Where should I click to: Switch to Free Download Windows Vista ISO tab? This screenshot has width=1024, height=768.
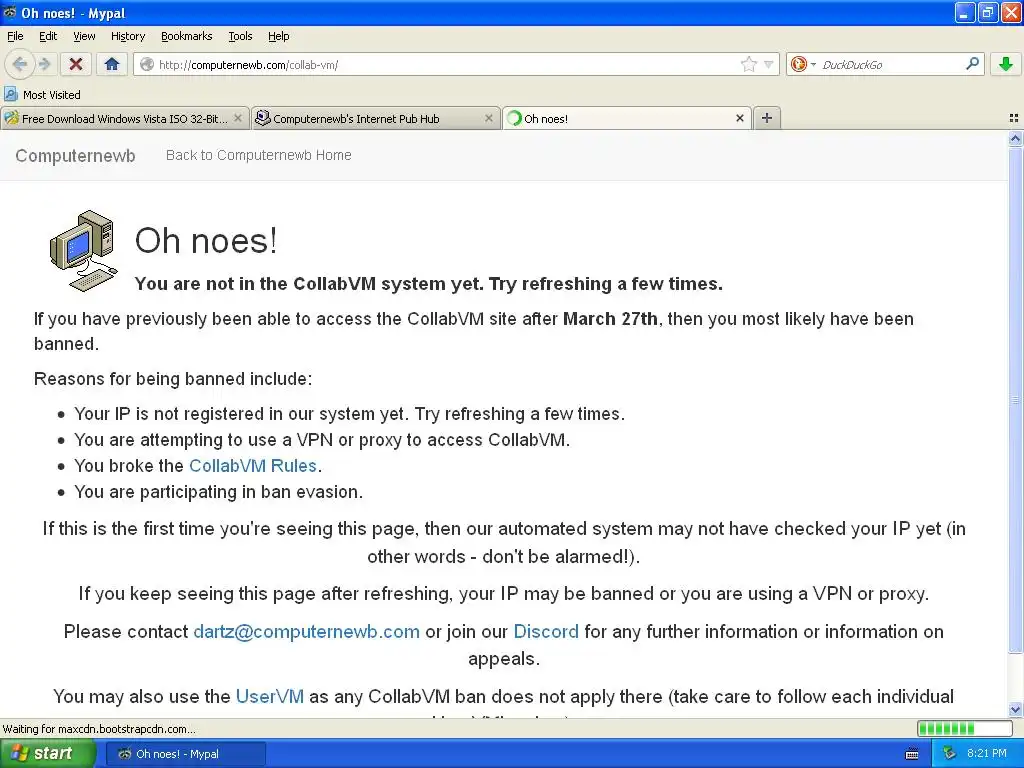(124, 118)
